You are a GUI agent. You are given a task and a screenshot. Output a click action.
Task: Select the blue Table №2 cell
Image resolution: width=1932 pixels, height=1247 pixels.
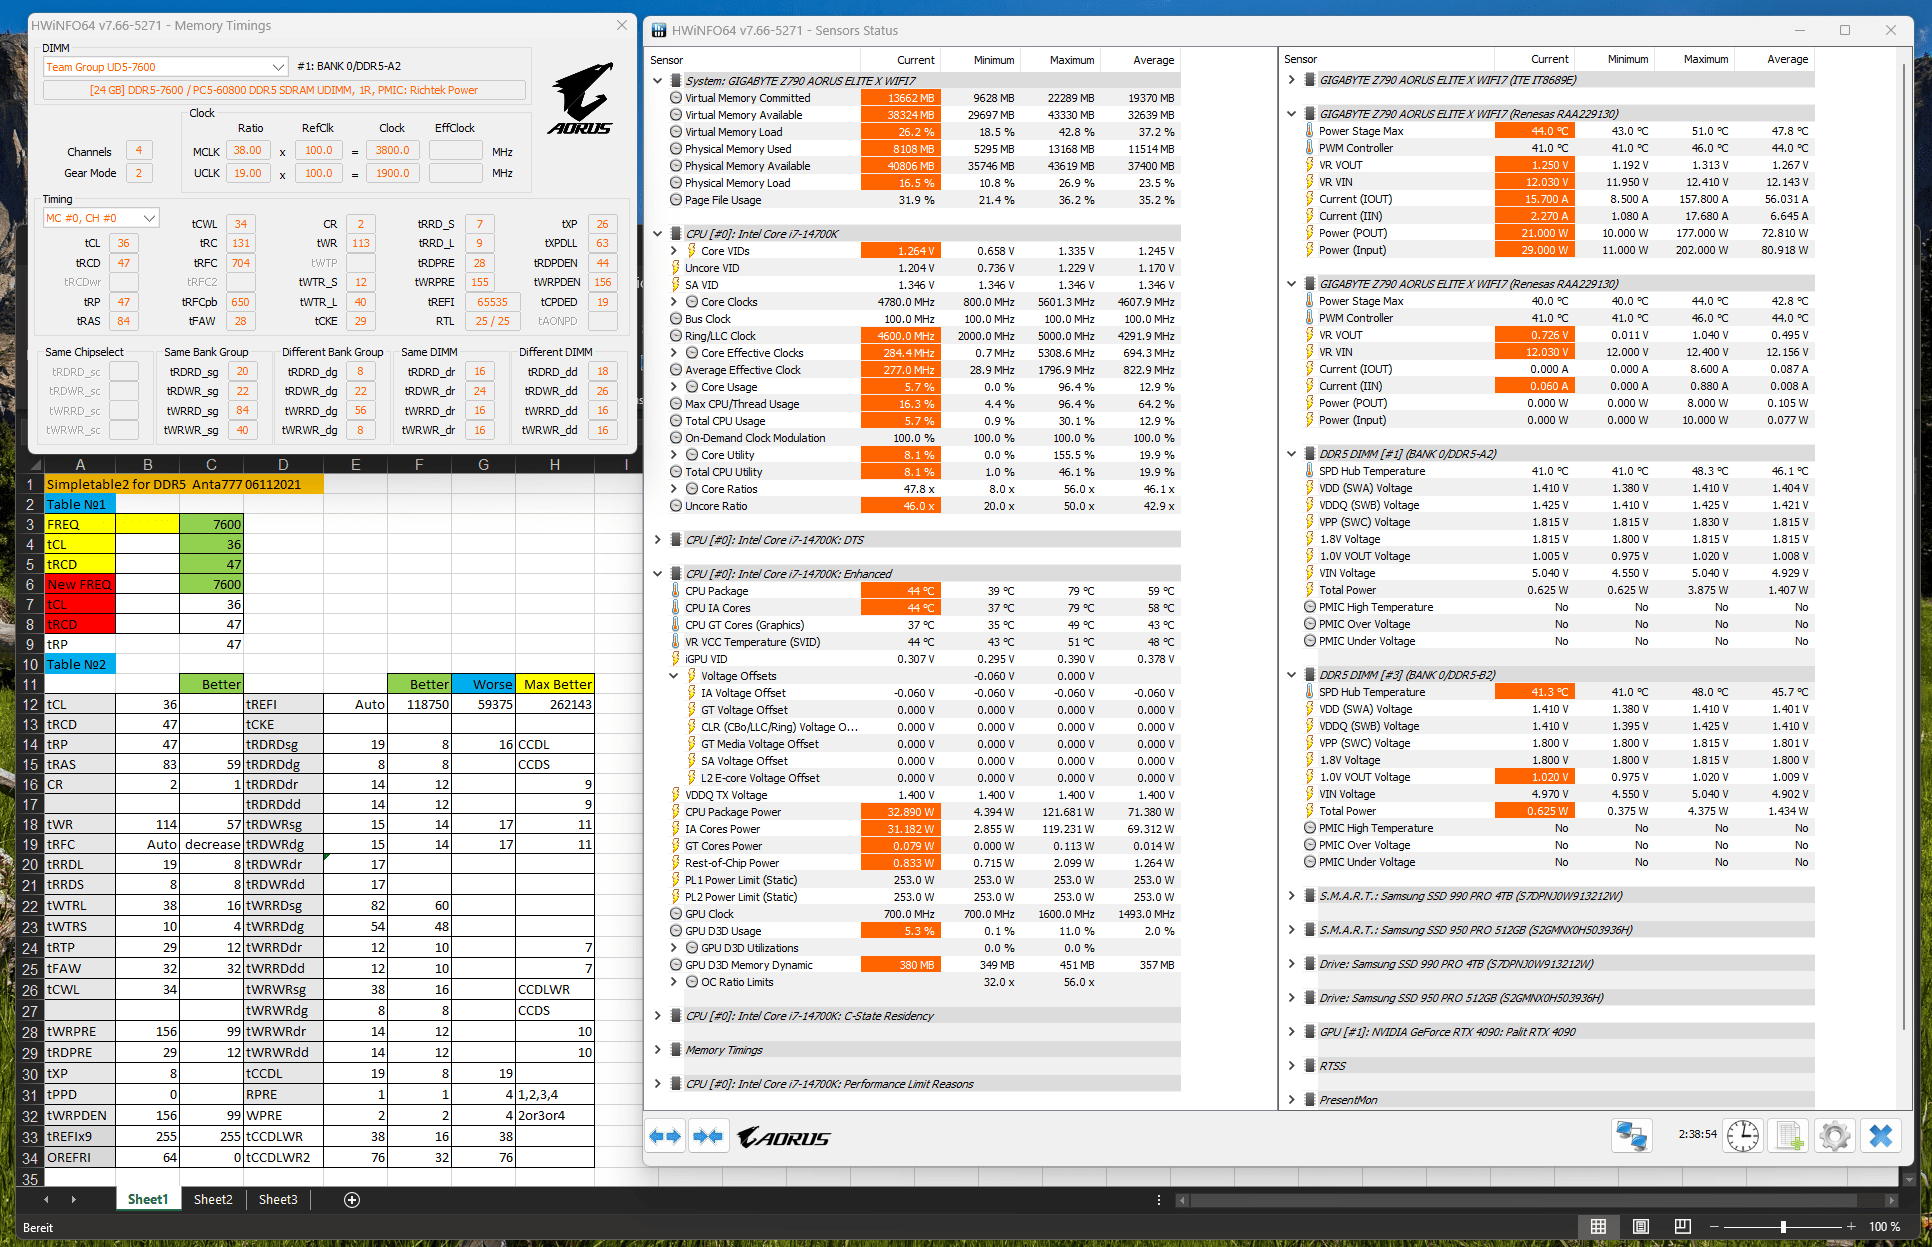click(80, 664)
